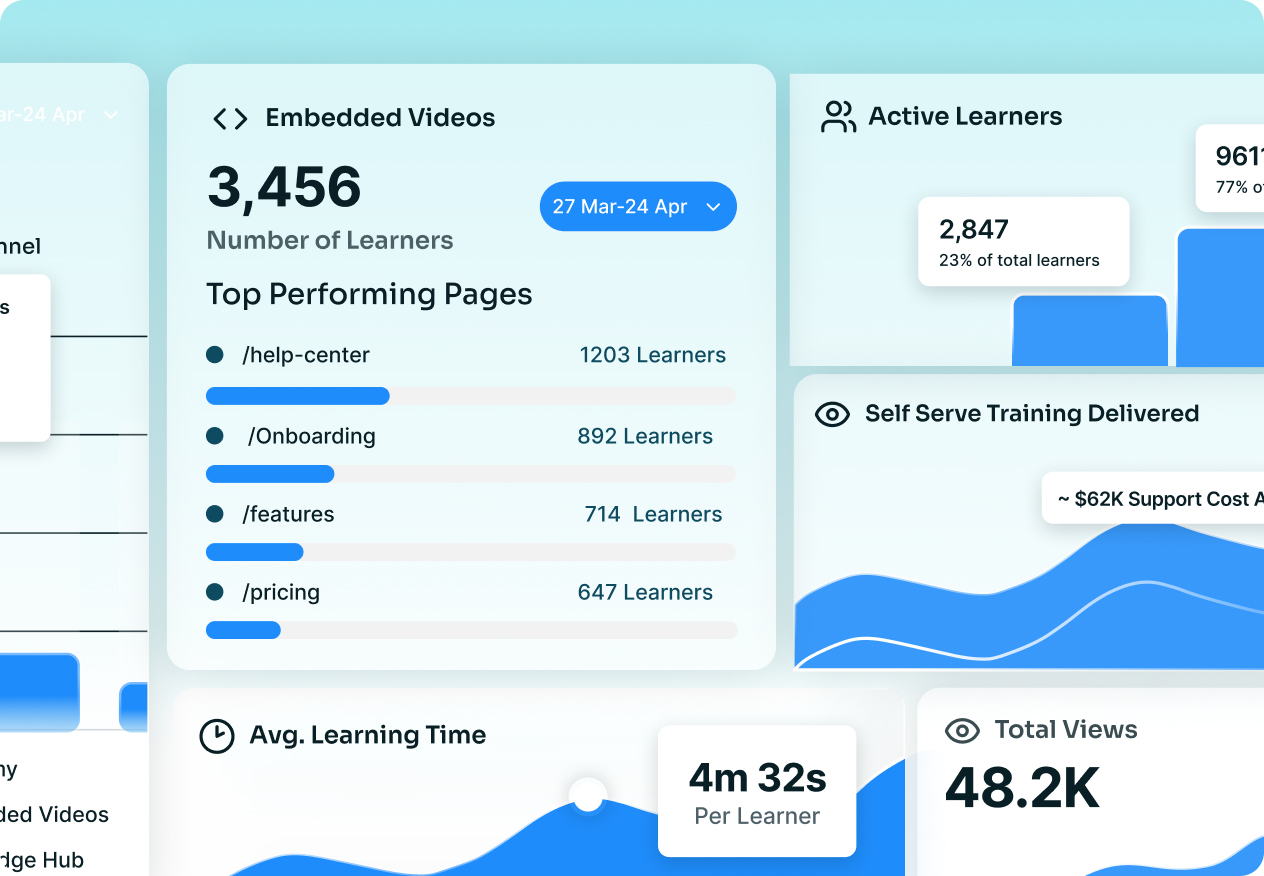Select the /Onboarding page row
This screenshot has height=876, width=1264.
[471, 436]
